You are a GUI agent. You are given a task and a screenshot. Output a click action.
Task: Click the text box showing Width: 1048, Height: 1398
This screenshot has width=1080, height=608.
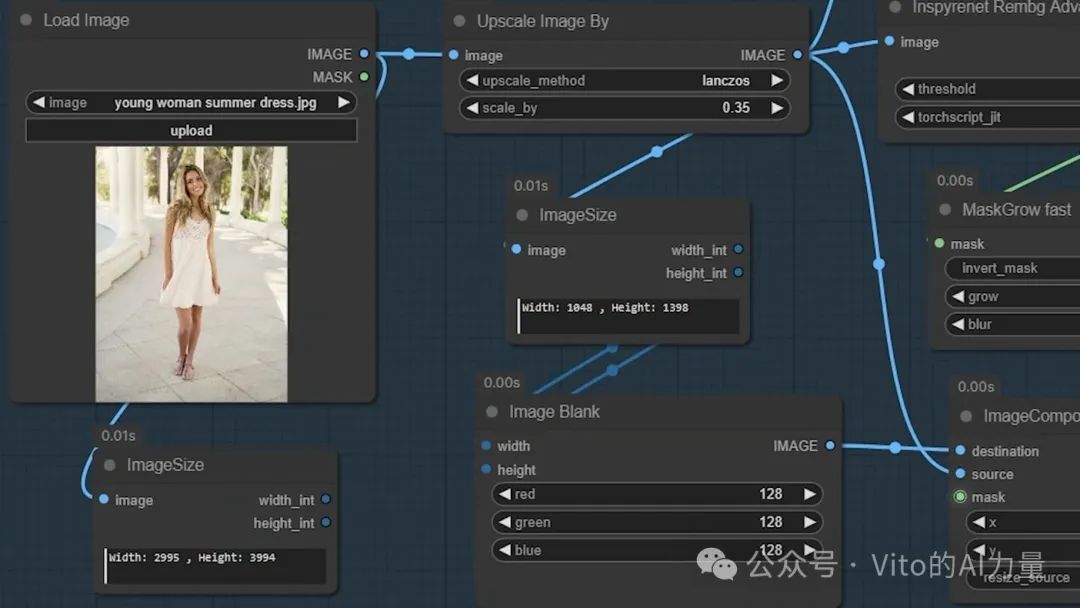pos(628,316)
